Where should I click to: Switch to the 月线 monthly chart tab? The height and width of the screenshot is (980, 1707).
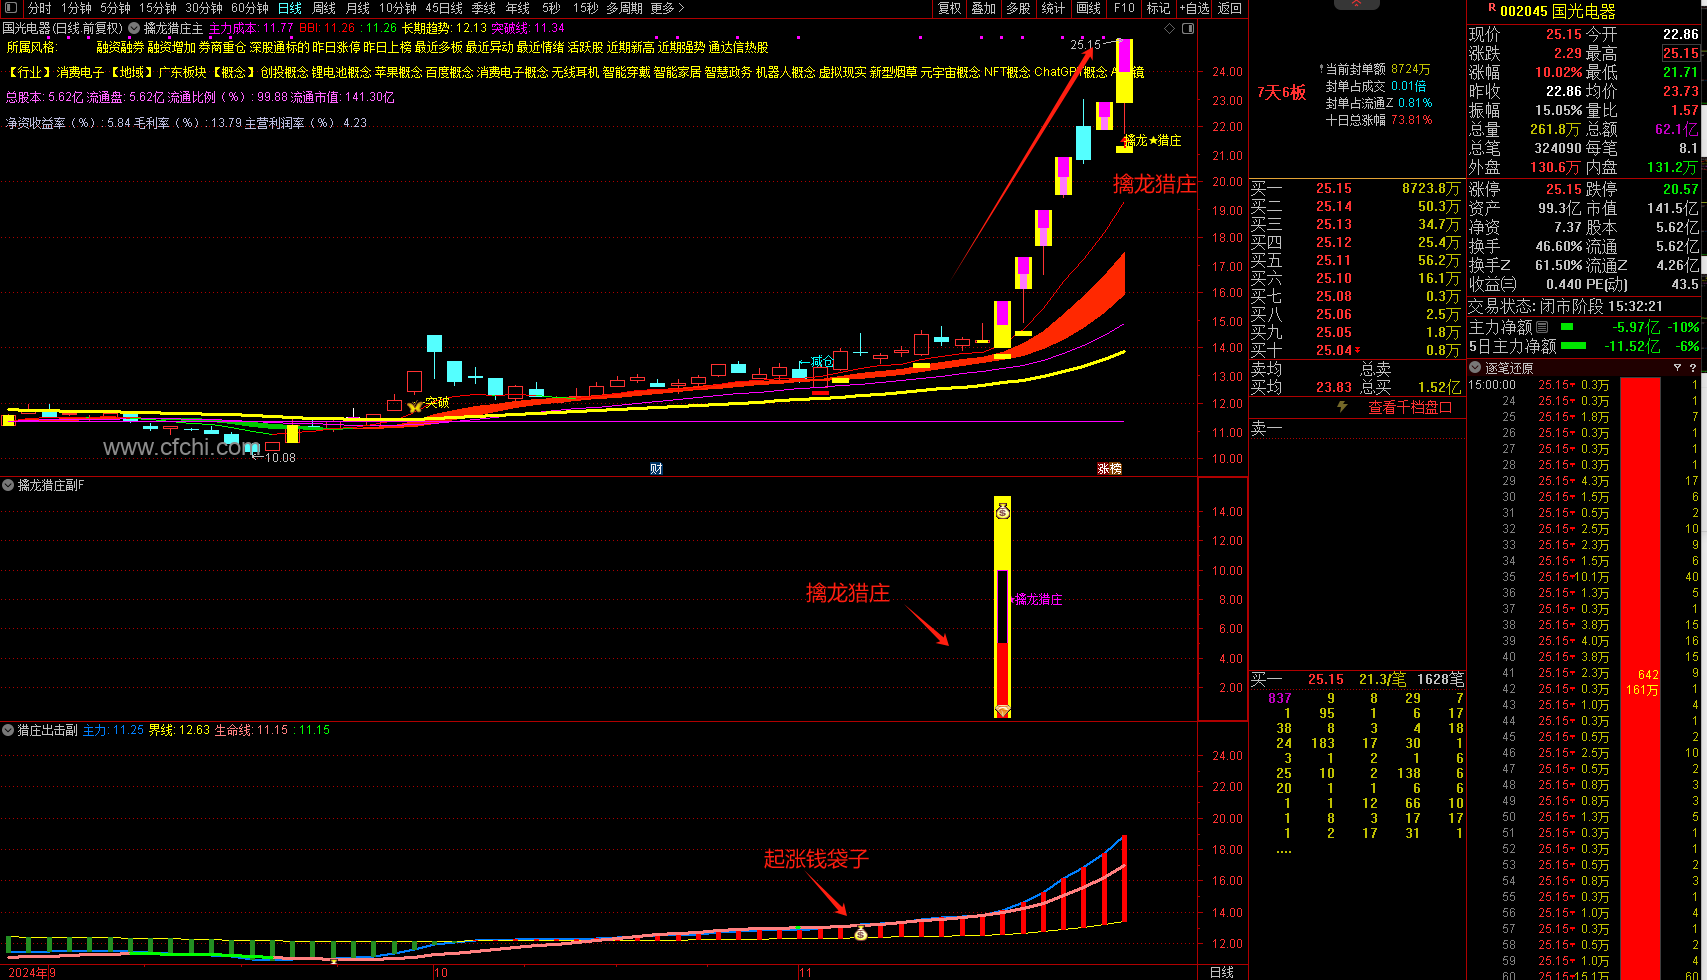358,8
